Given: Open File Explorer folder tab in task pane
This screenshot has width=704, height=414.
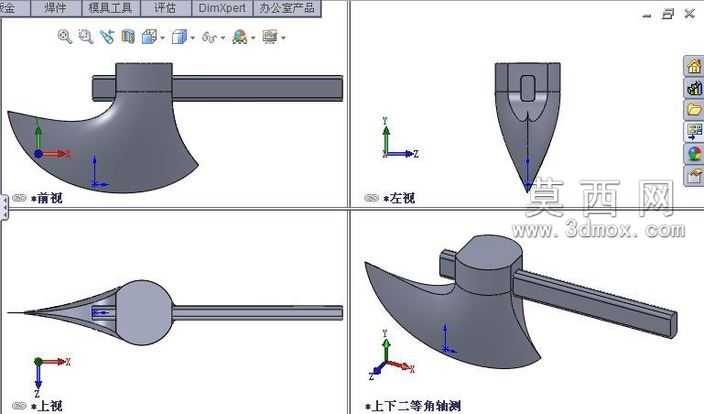Looking at the screenshot, I should click(x=694, y=110).
